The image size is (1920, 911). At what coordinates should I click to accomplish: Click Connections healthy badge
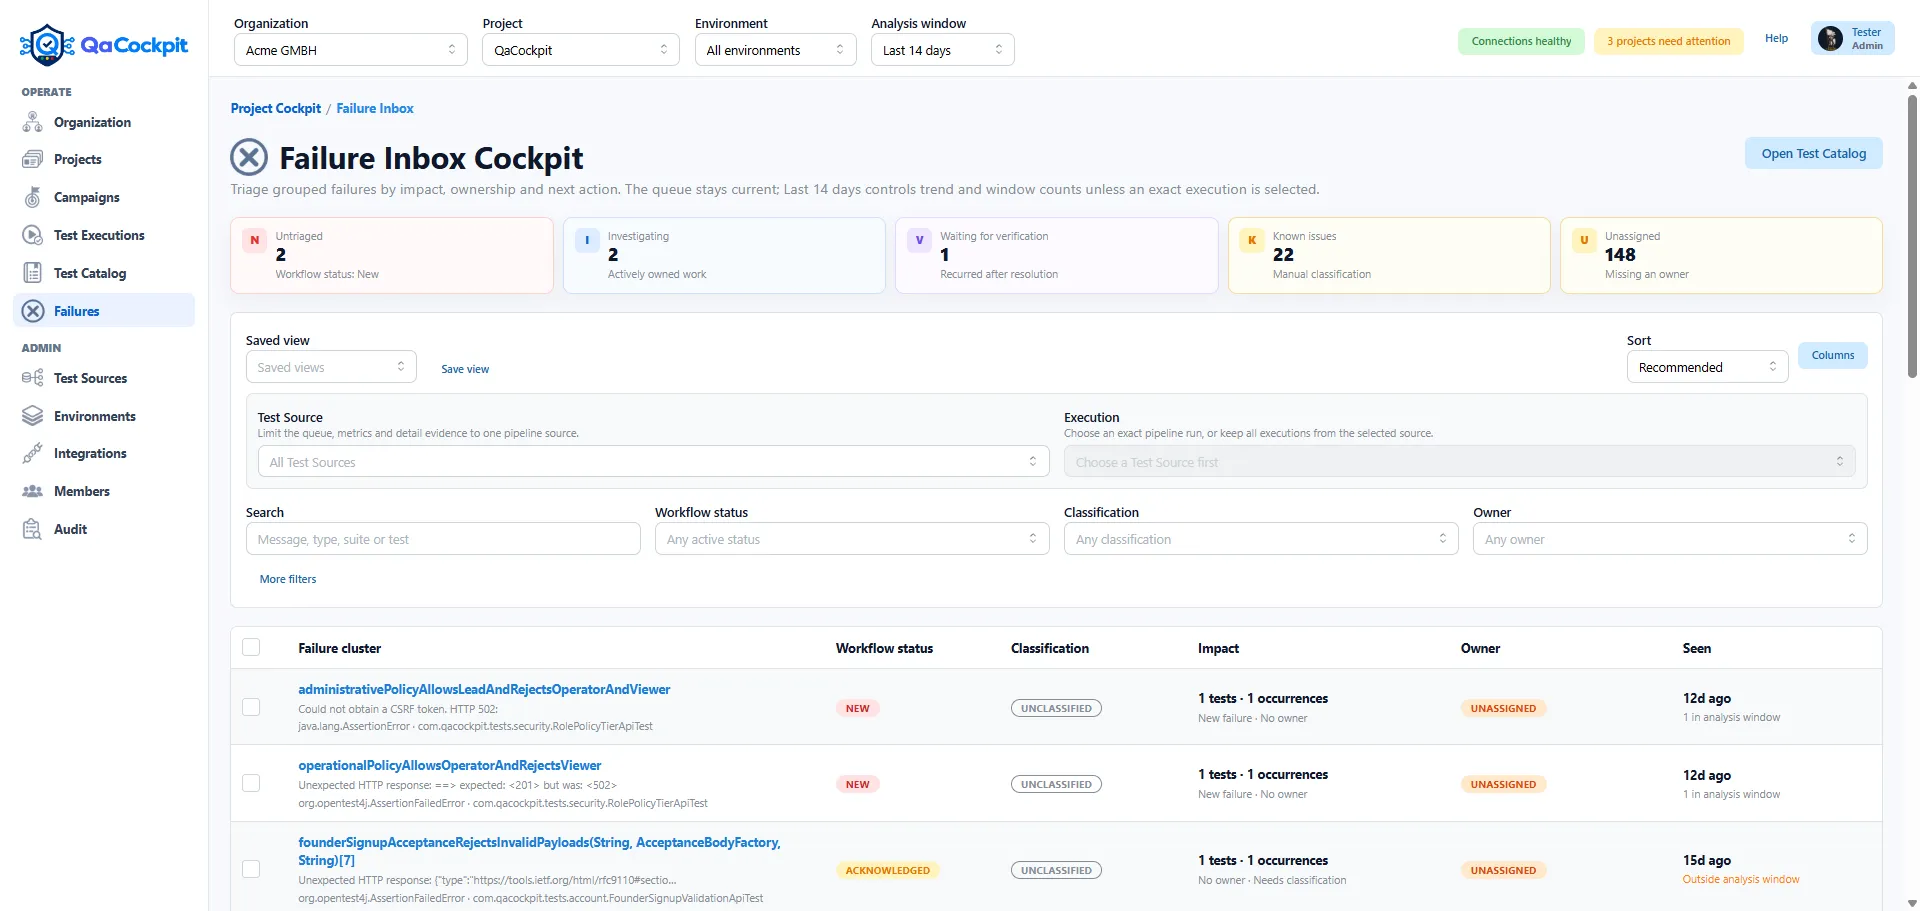[1521, 41]
